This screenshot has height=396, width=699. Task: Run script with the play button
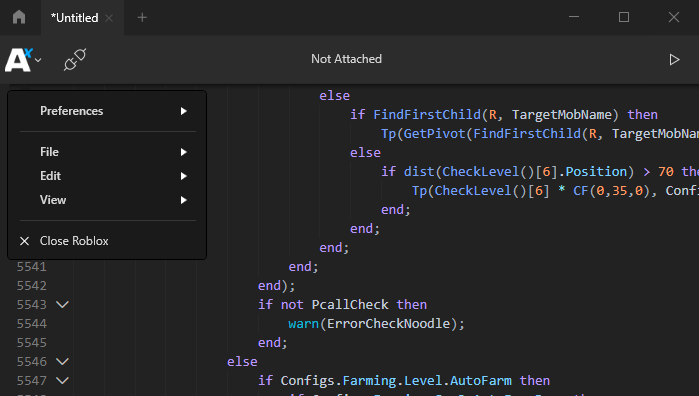[x=674, y=59]
